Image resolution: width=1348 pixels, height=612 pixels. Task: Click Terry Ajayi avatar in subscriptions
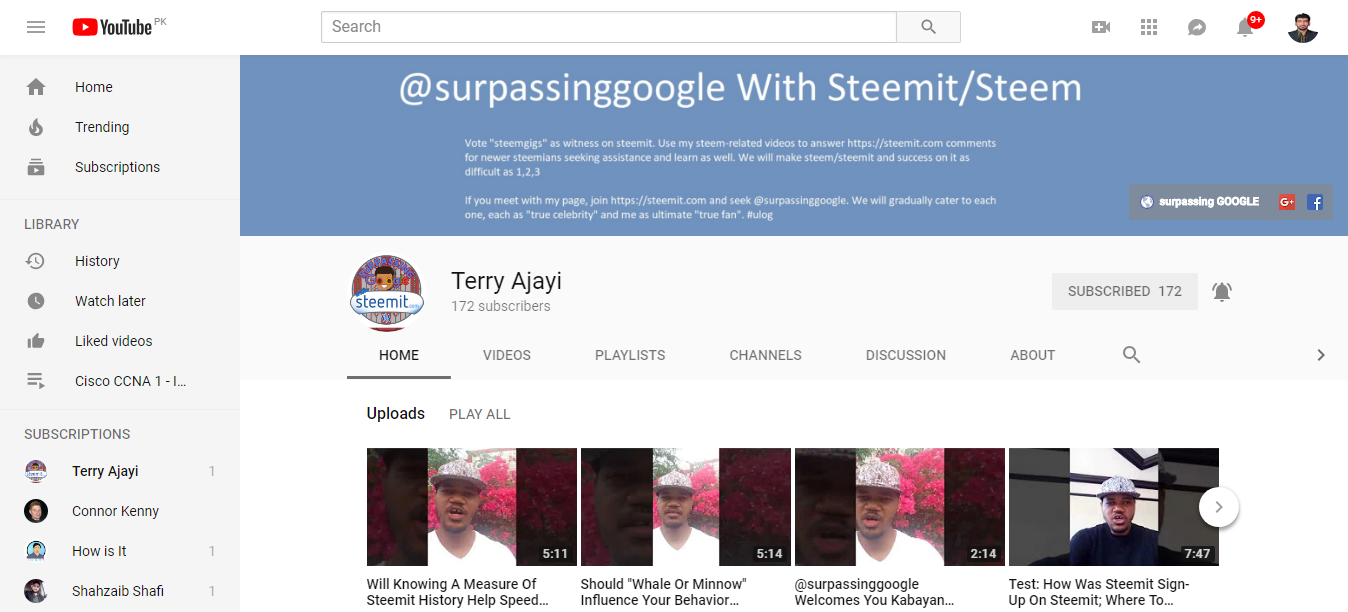click(x=36, y=471)
